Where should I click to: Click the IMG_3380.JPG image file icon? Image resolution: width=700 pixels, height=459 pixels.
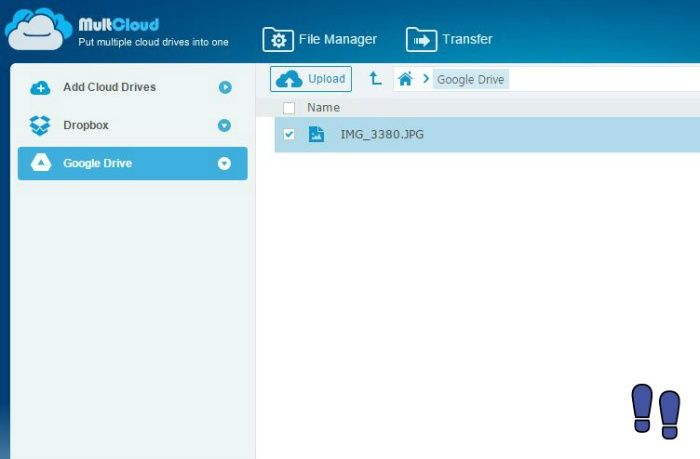coord(317,134)
